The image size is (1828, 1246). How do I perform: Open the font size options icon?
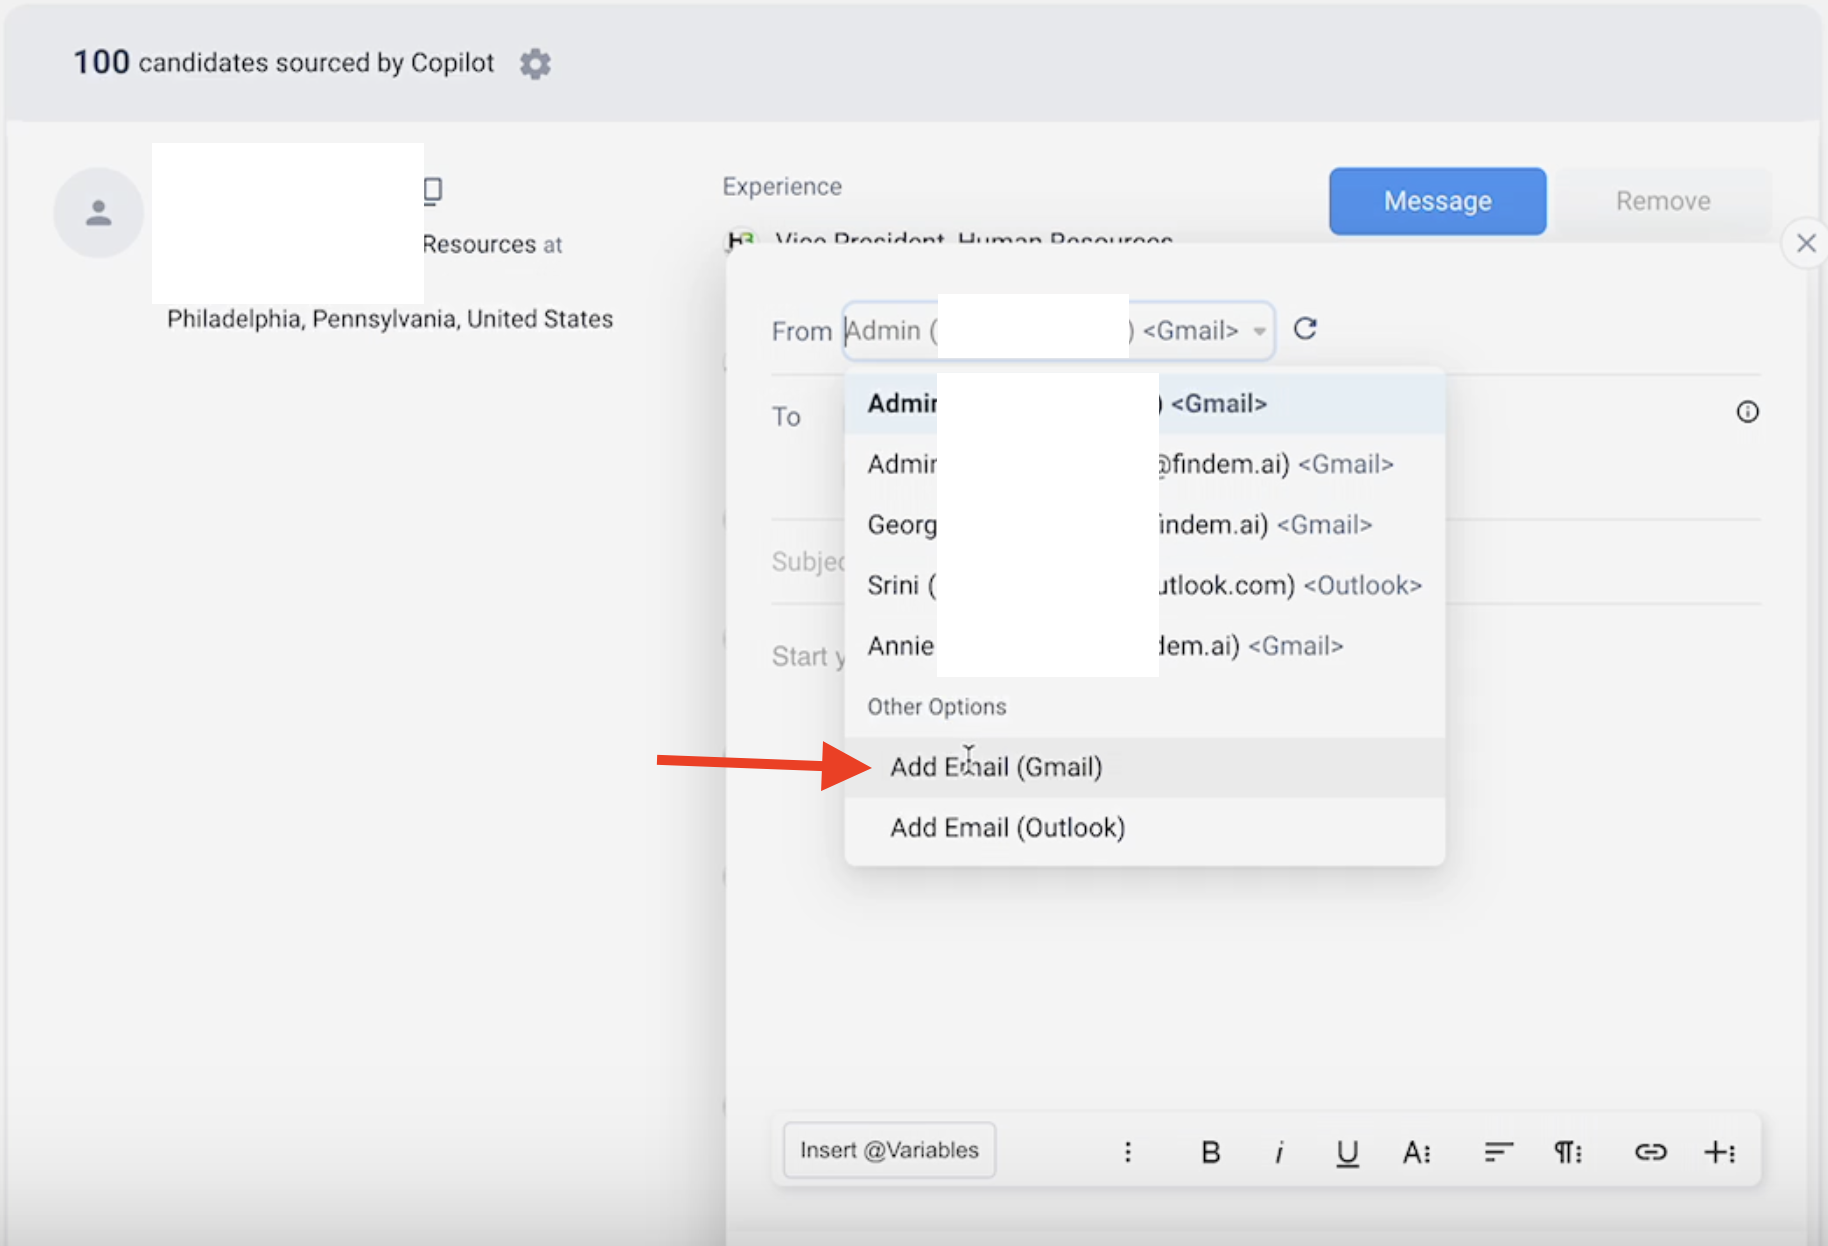click(x=1416, y=1152)
